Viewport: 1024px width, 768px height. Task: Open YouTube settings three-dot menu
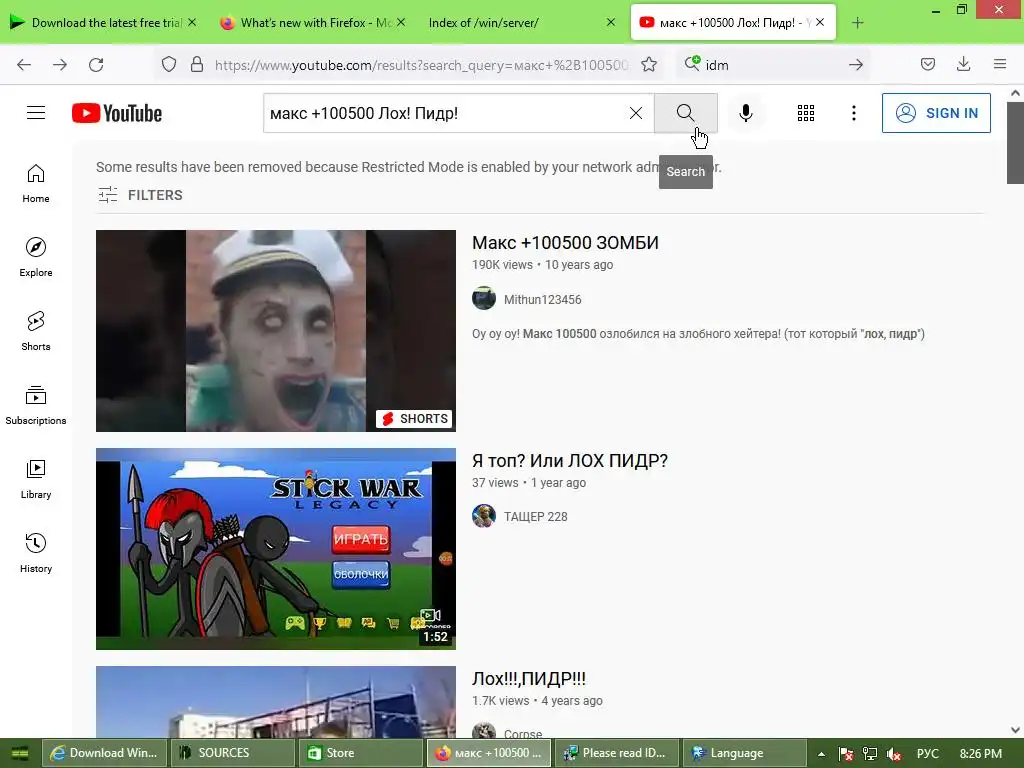854,113
